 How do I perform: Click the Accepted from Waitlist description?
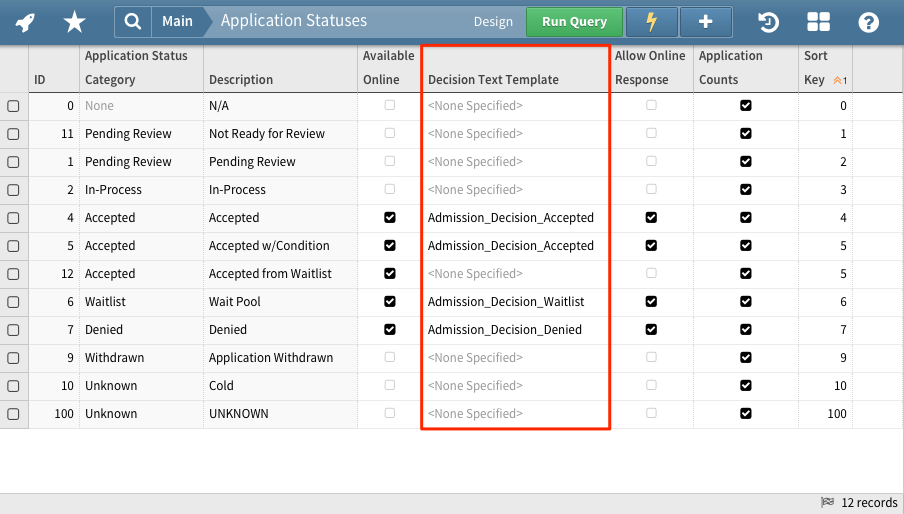point(270,274)
